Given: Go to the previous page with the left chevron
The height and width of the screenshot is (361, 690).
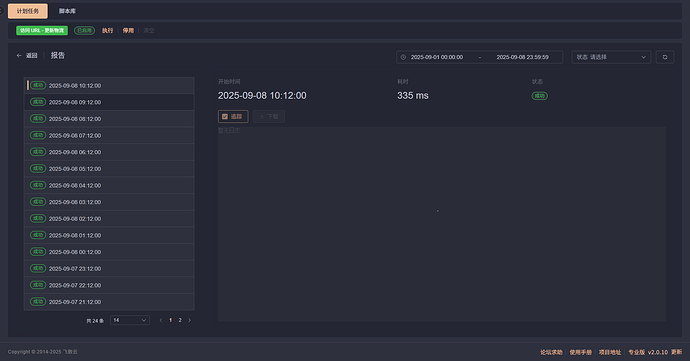Looking at the screenshot, I should (x=161, y=320).
